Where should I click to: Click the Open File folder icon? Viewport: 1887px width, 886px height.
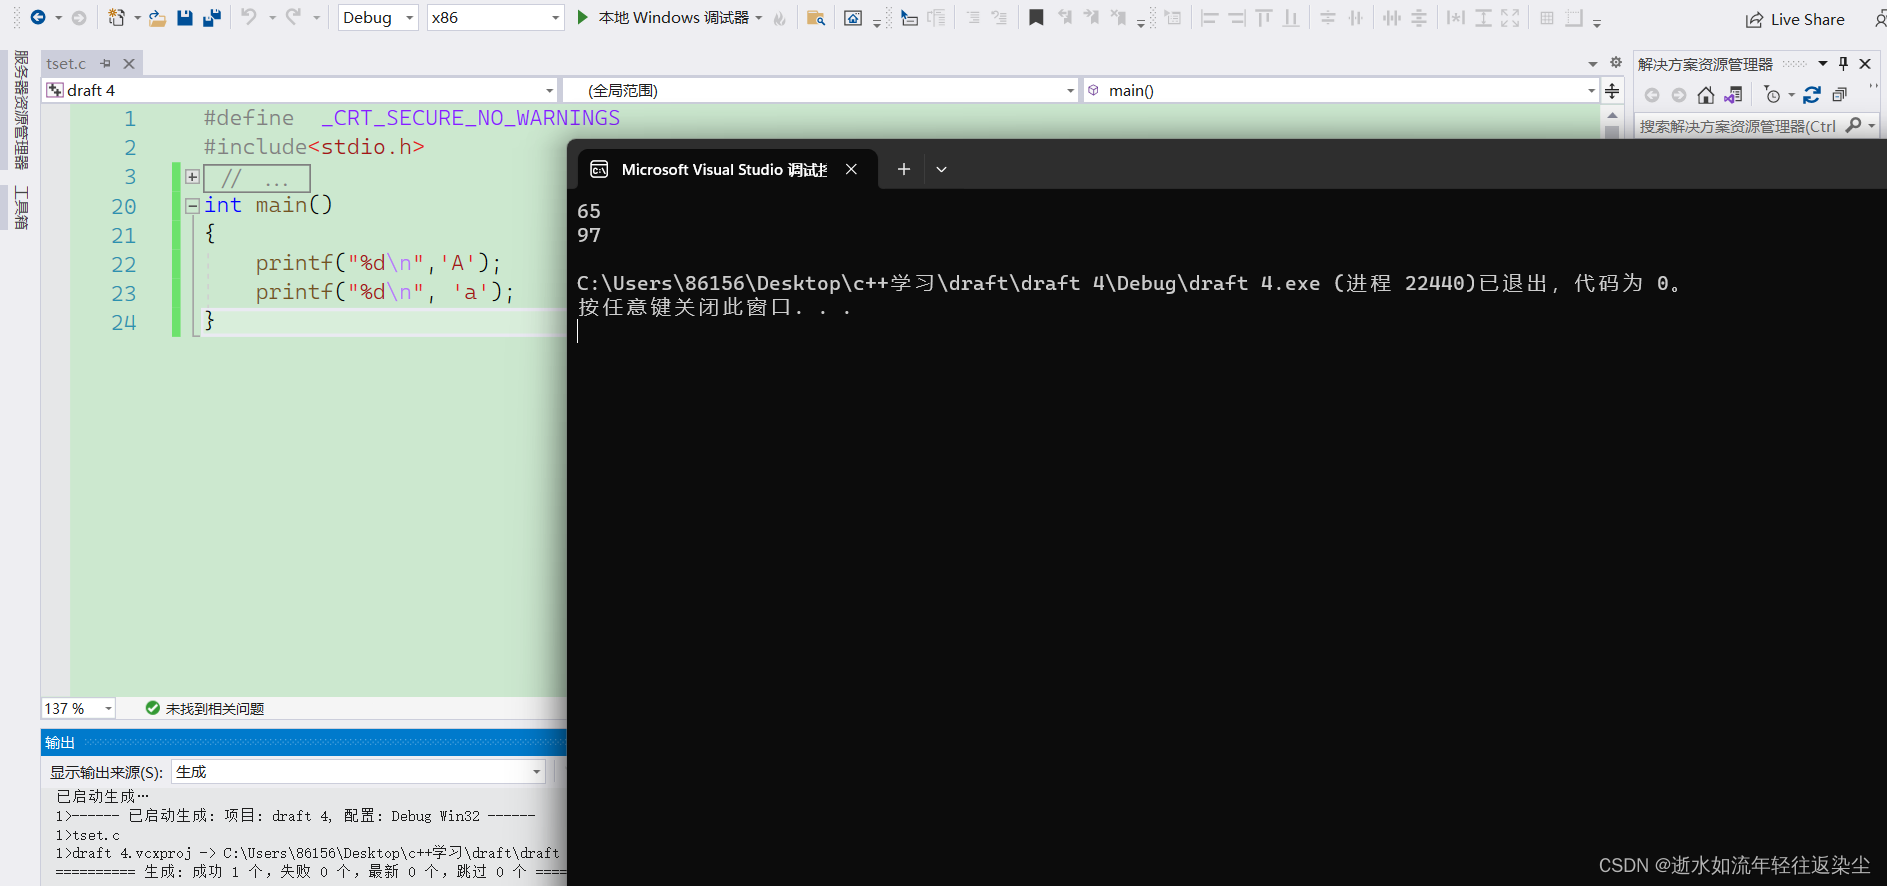157,18
